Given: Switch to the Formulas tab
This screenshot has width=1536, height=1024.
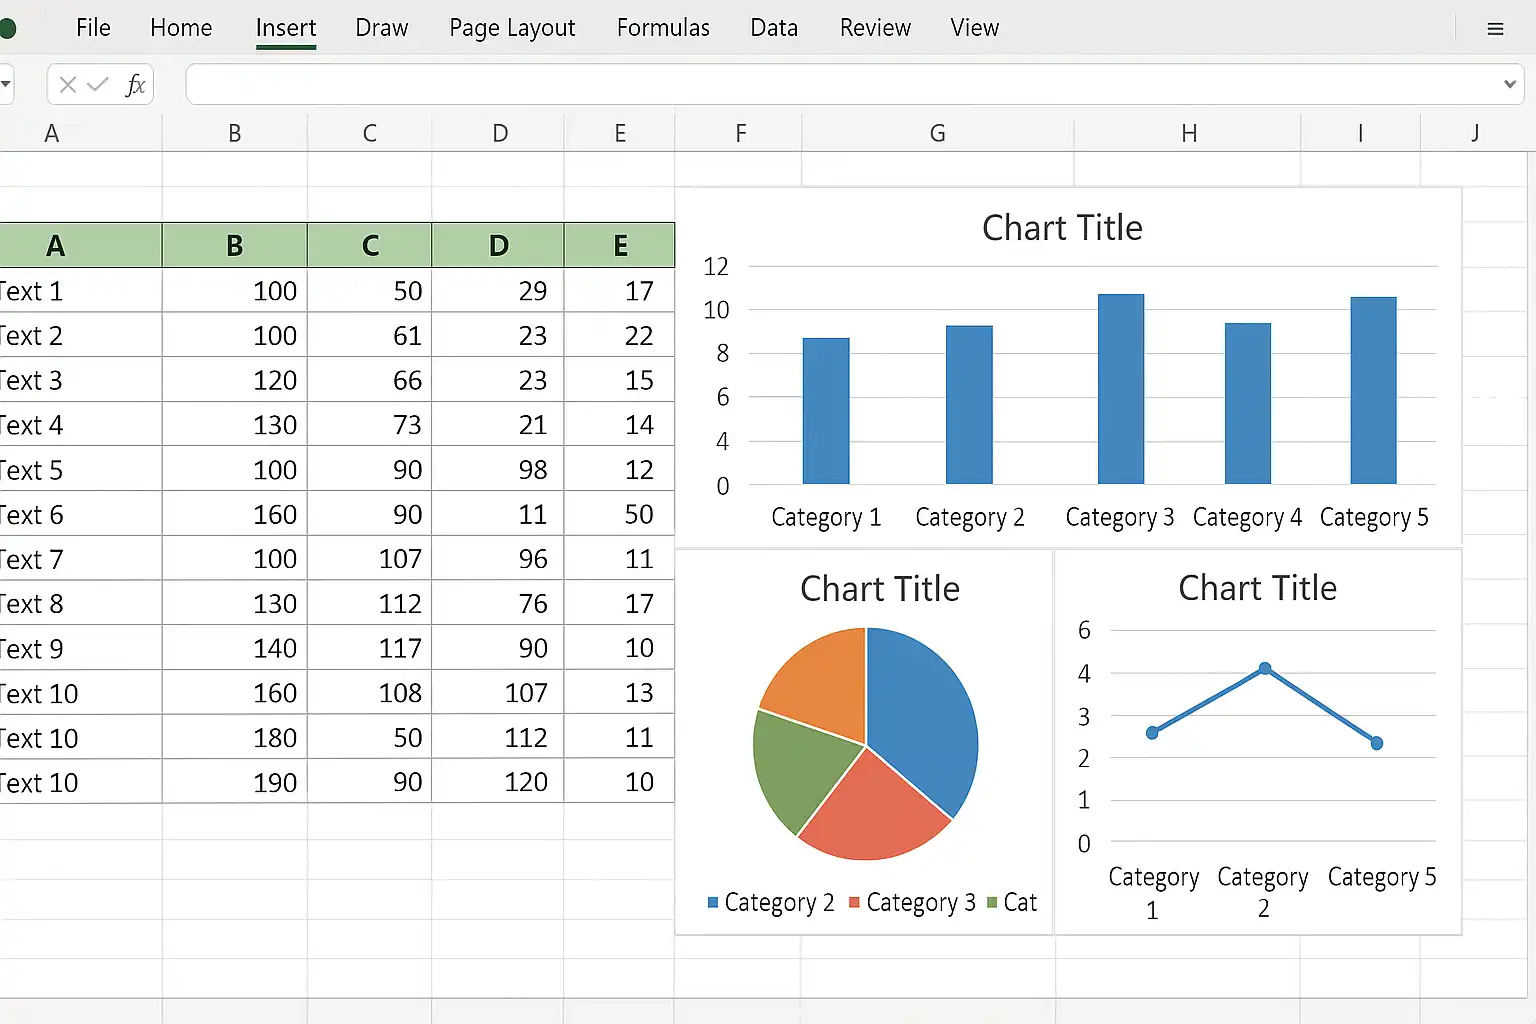Looking at the screenshot, I should (x=663, y=28).
